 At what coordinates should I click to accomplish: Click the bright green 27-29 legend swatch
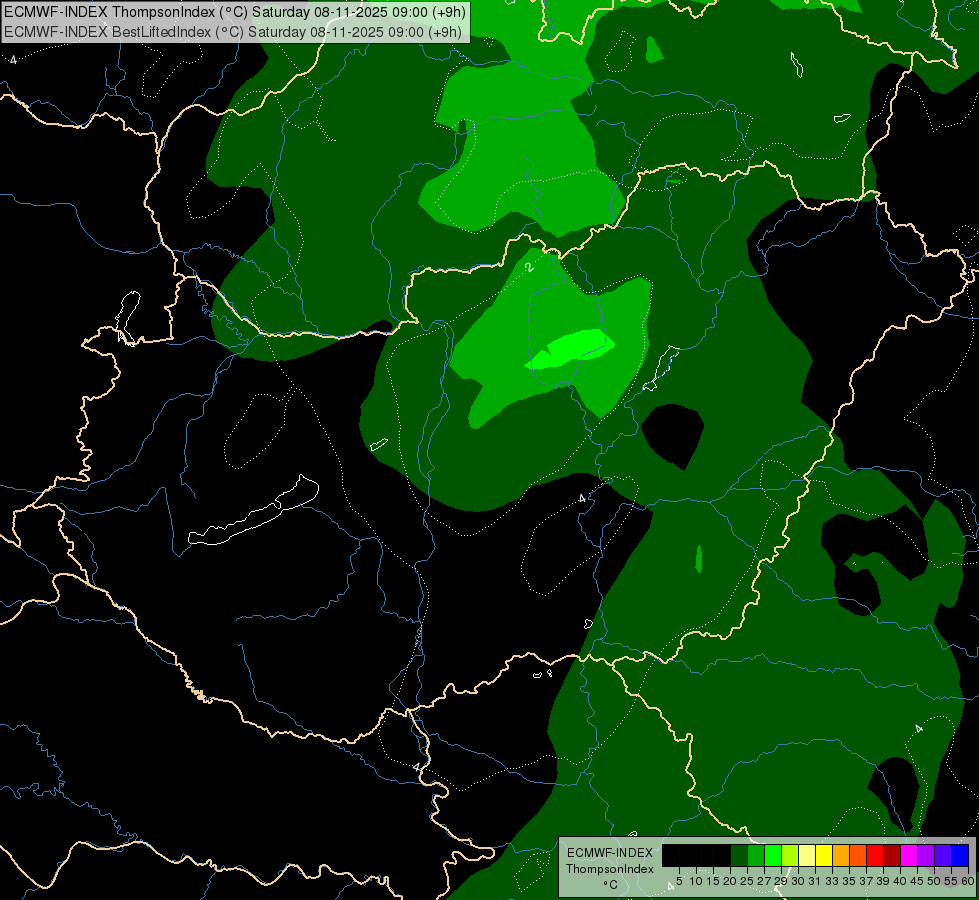pyautogui.click(x=773, y=855)
